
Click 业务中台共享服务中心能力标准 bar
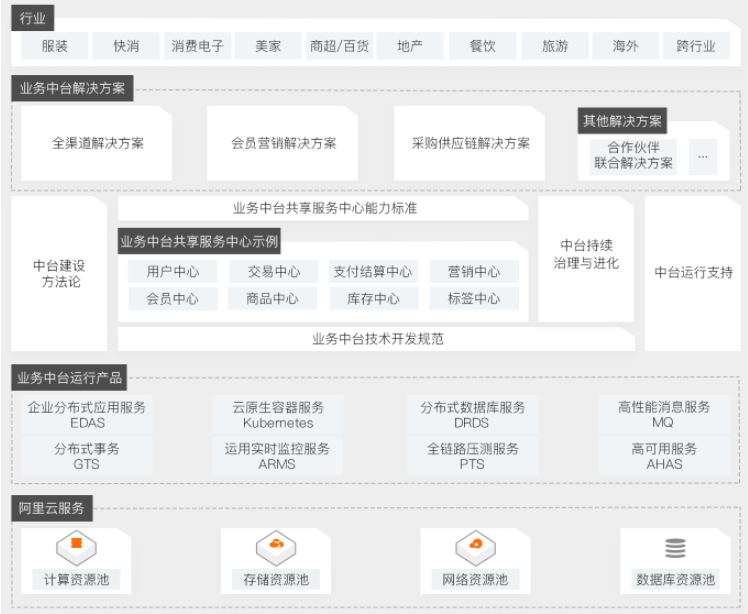pos(323,208)
